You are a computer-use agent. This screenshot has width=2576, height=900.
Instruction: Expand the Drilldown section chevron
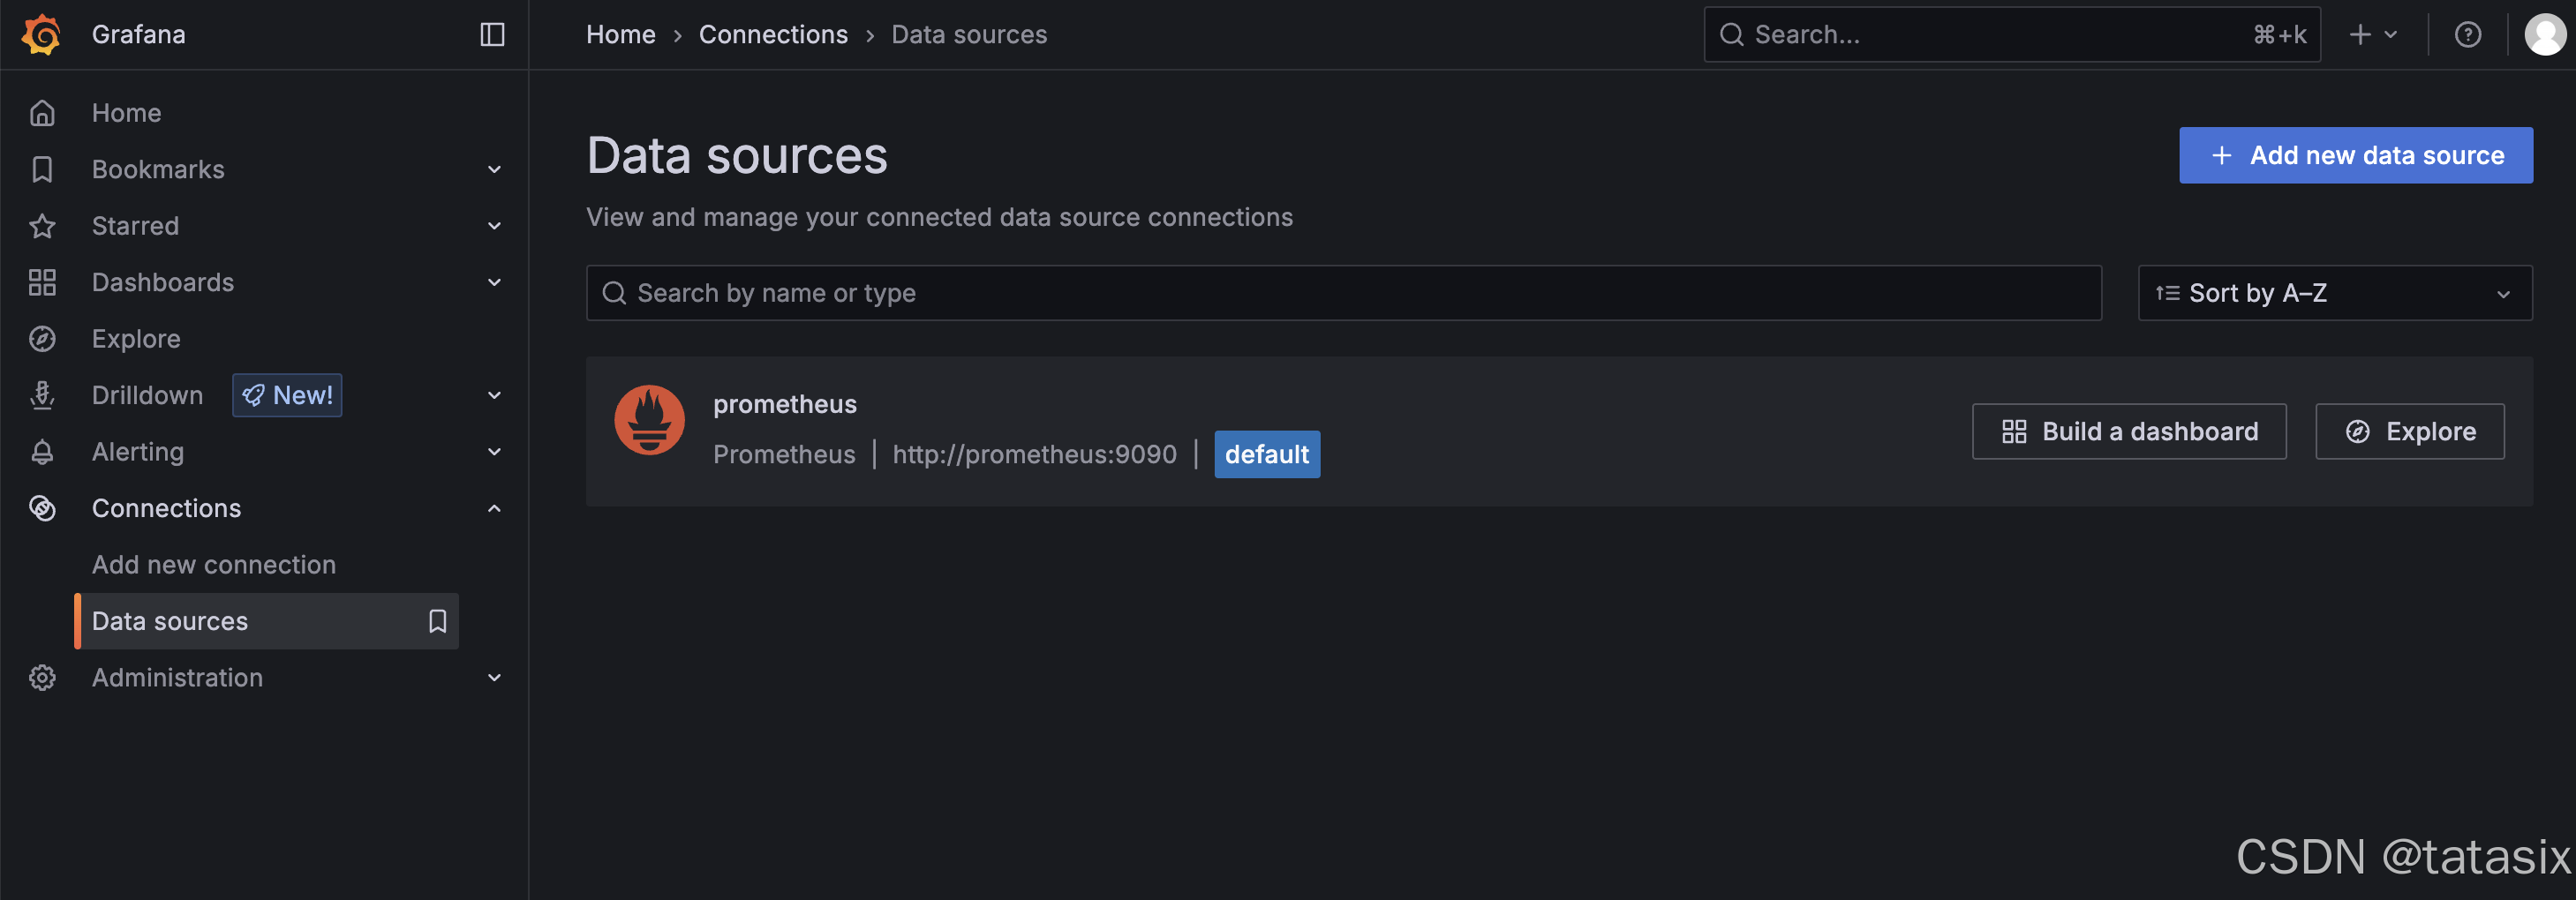[x=494, y=395]
